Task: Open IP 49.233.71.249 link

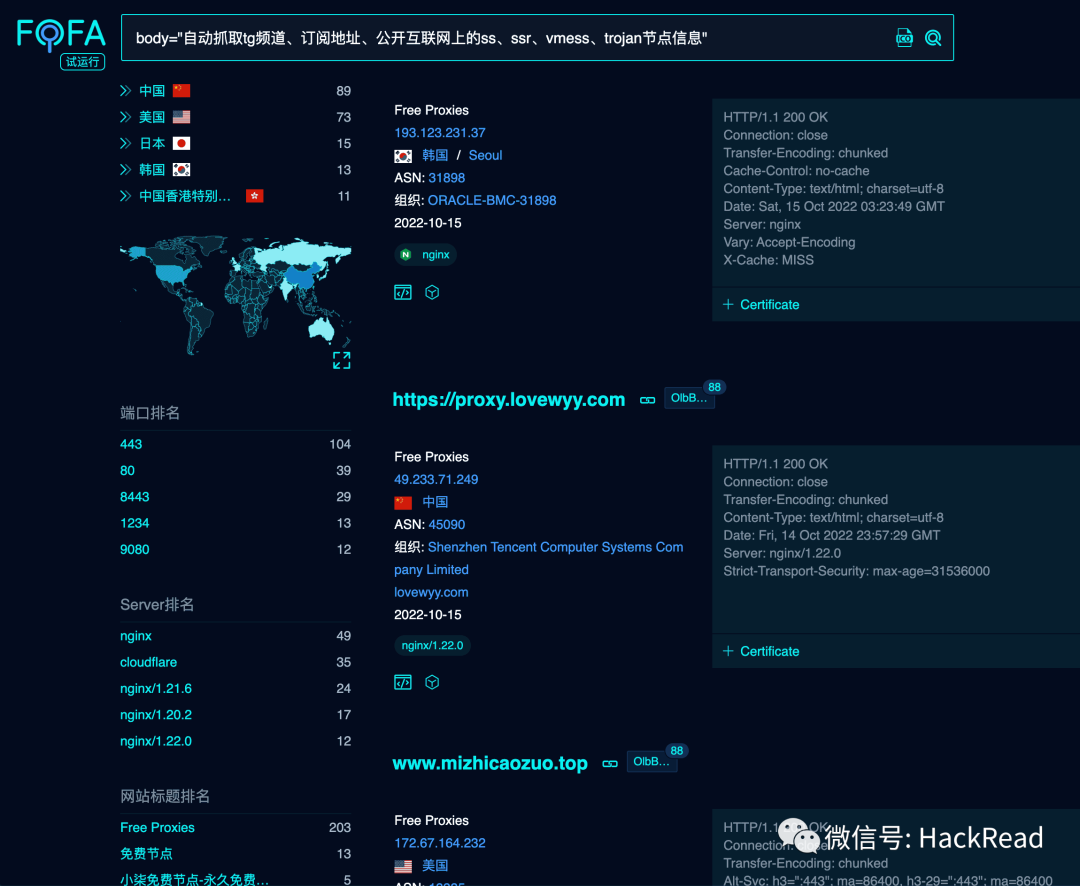Action: [436, 480]
